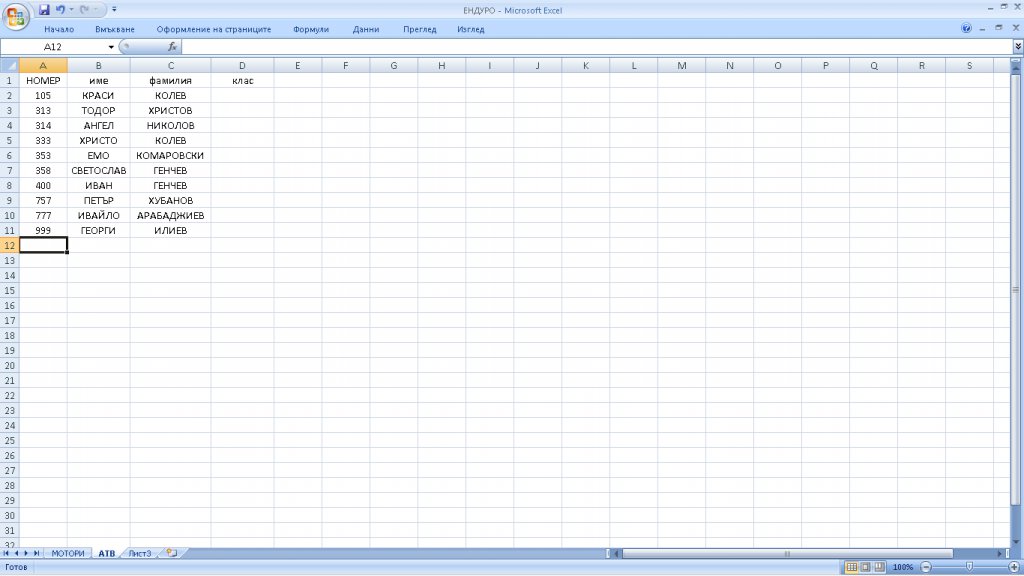Switch to Normal view in status bar
The height and width of the screenshot is (576, 1024).
click(851, 567)
